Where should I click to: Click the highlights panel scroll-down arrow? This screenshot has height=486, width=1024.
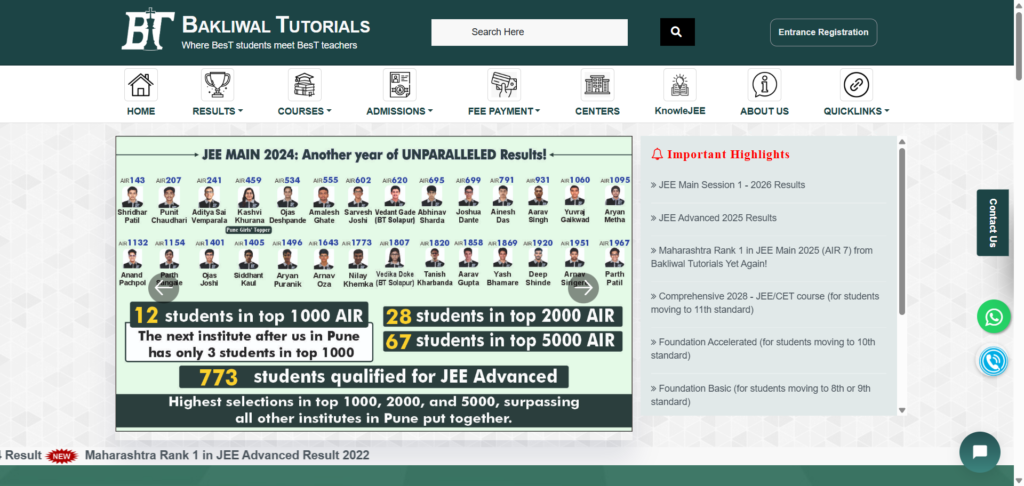point(902,411)
